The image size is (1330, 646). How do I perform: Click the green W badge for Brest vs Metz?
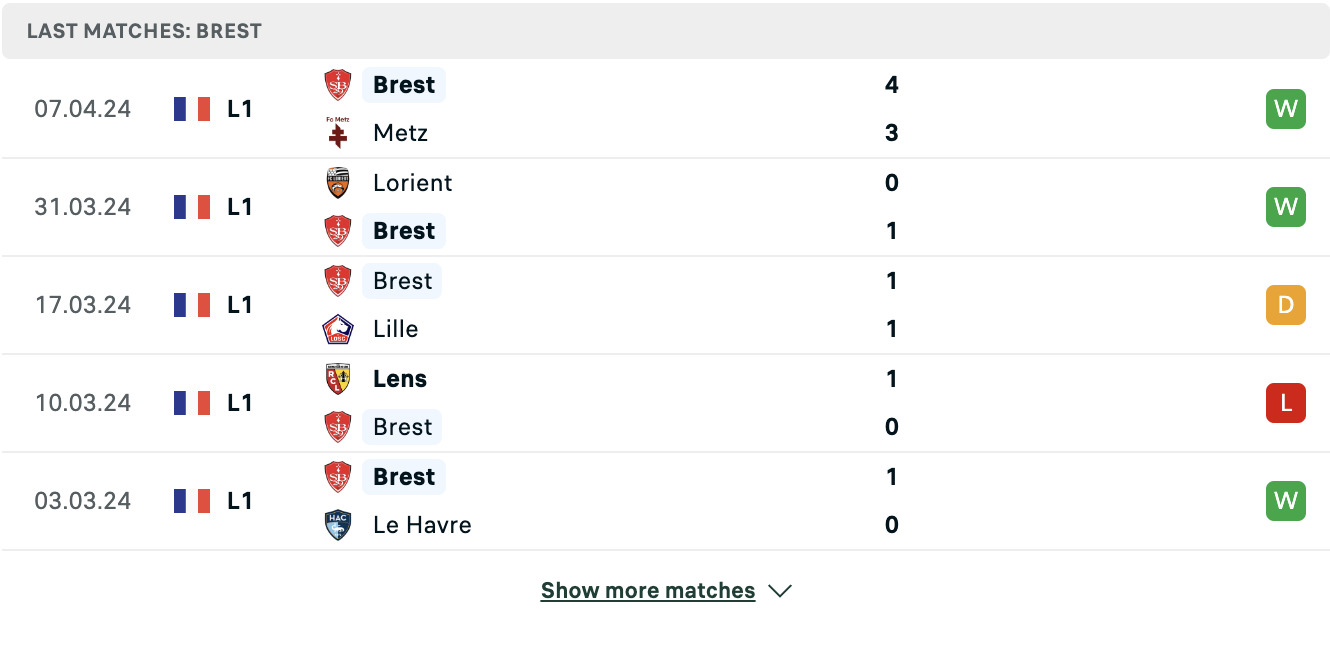click(x=1286, y=109)
